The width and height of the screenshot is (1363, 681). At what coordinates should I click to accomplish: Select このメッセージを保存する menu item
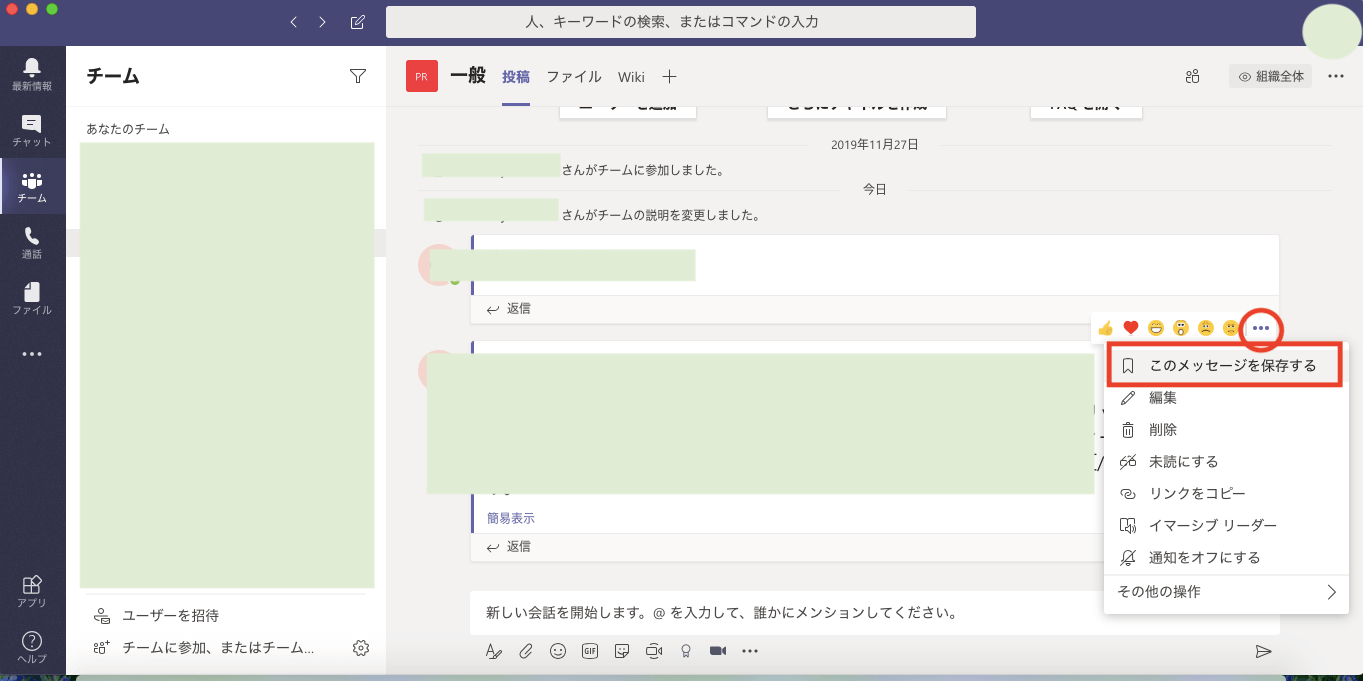[1225, 365]
